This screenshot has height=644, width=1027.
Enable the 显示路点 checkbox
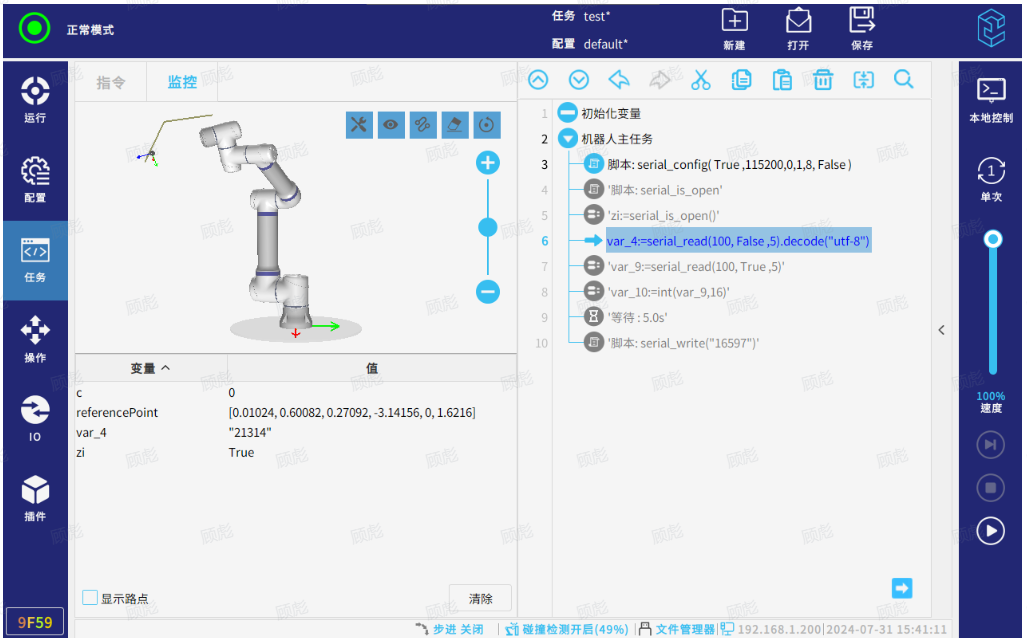(90, 598)
